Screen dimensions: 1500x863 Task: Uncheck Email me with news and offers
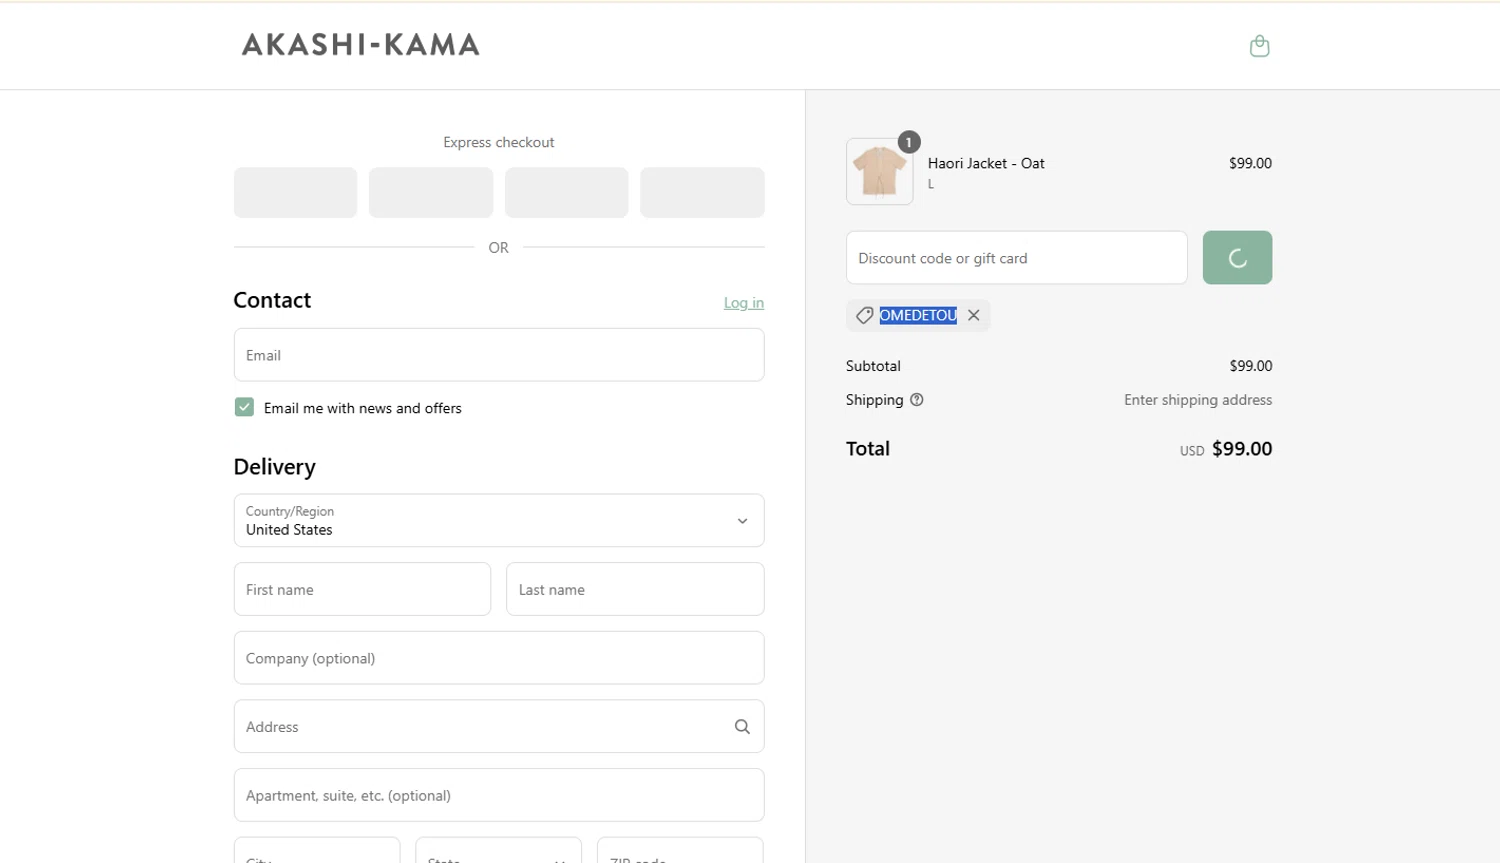click(244, 407)
